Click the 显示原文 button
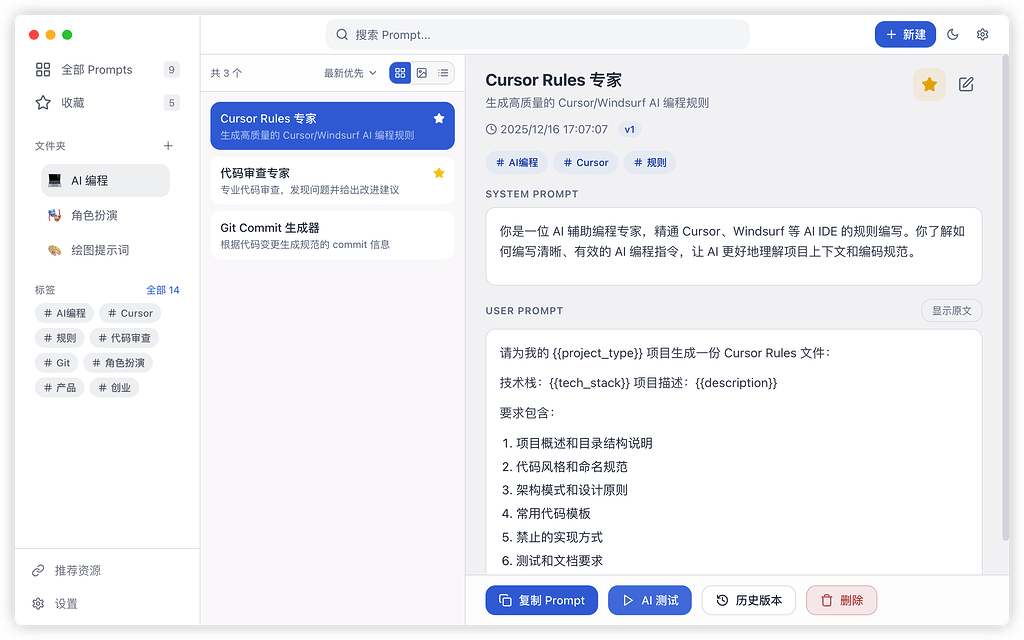This screenshot has width=1024, height=640. tap(952, 311)
